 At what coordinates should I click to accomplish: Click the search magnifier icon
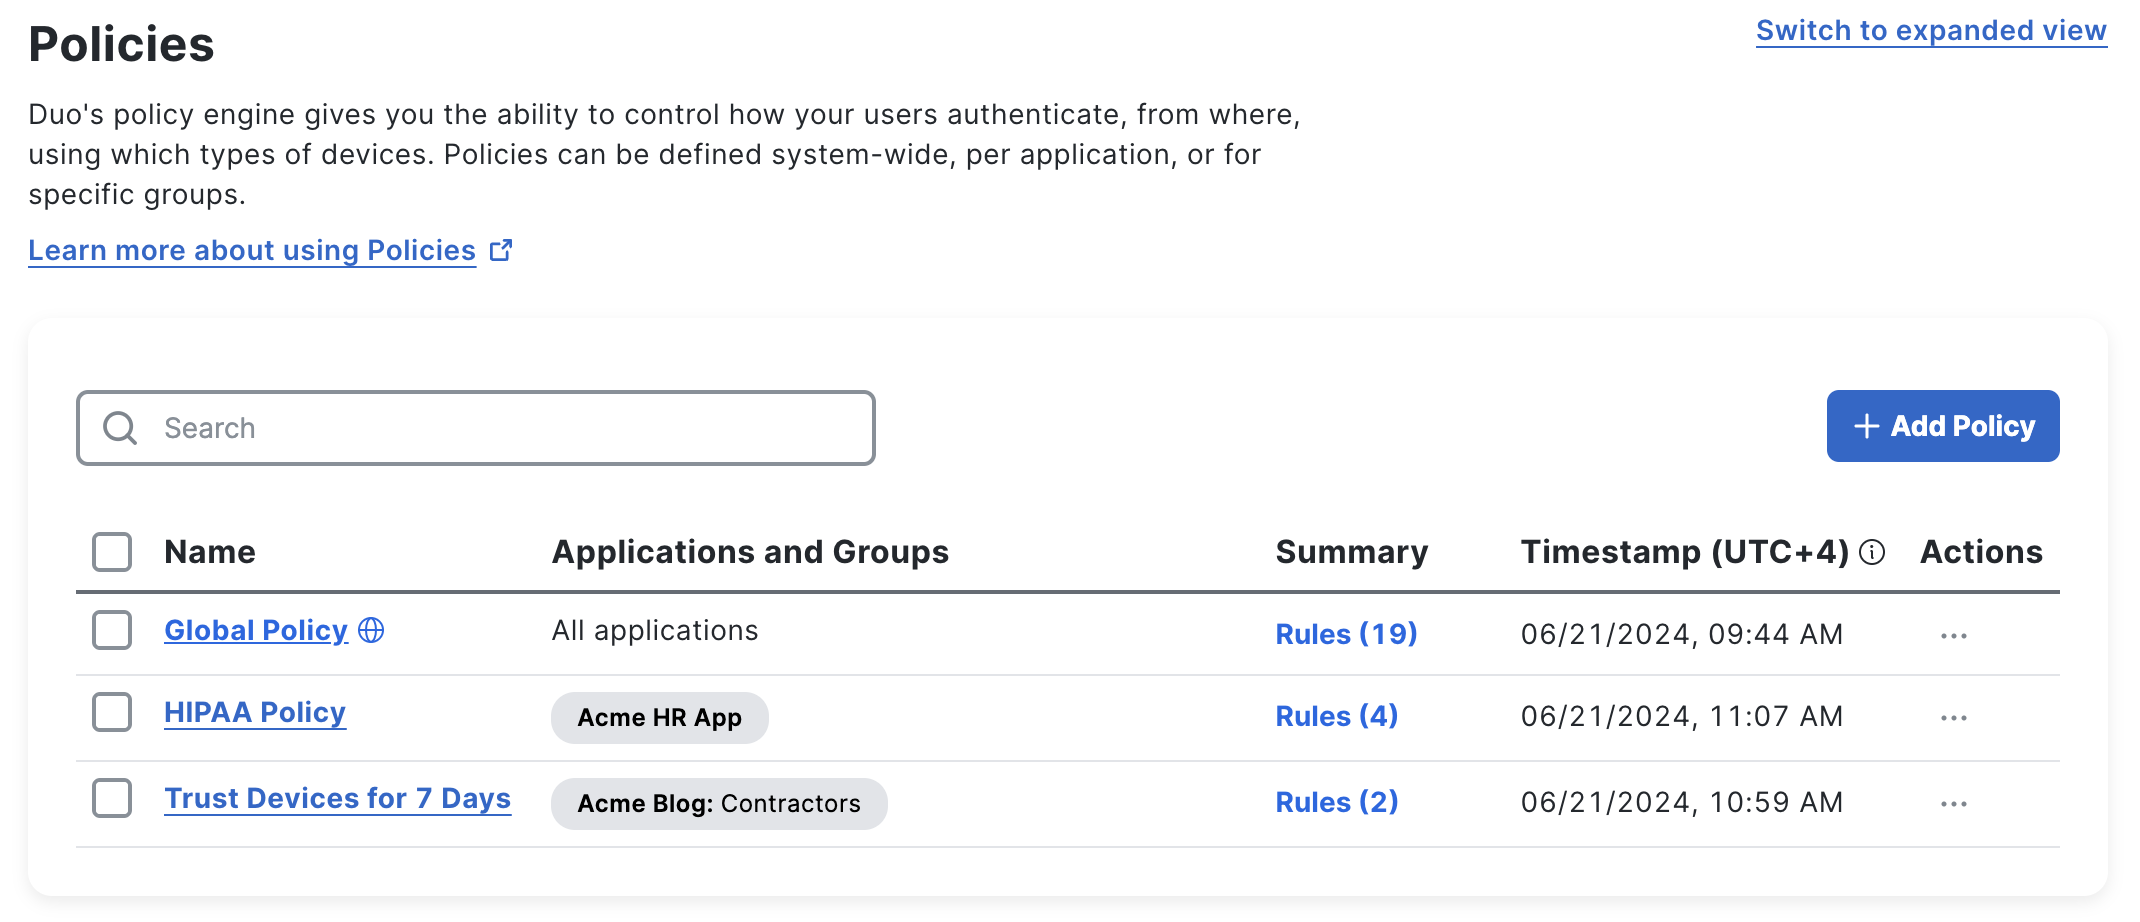pos(120,427)
